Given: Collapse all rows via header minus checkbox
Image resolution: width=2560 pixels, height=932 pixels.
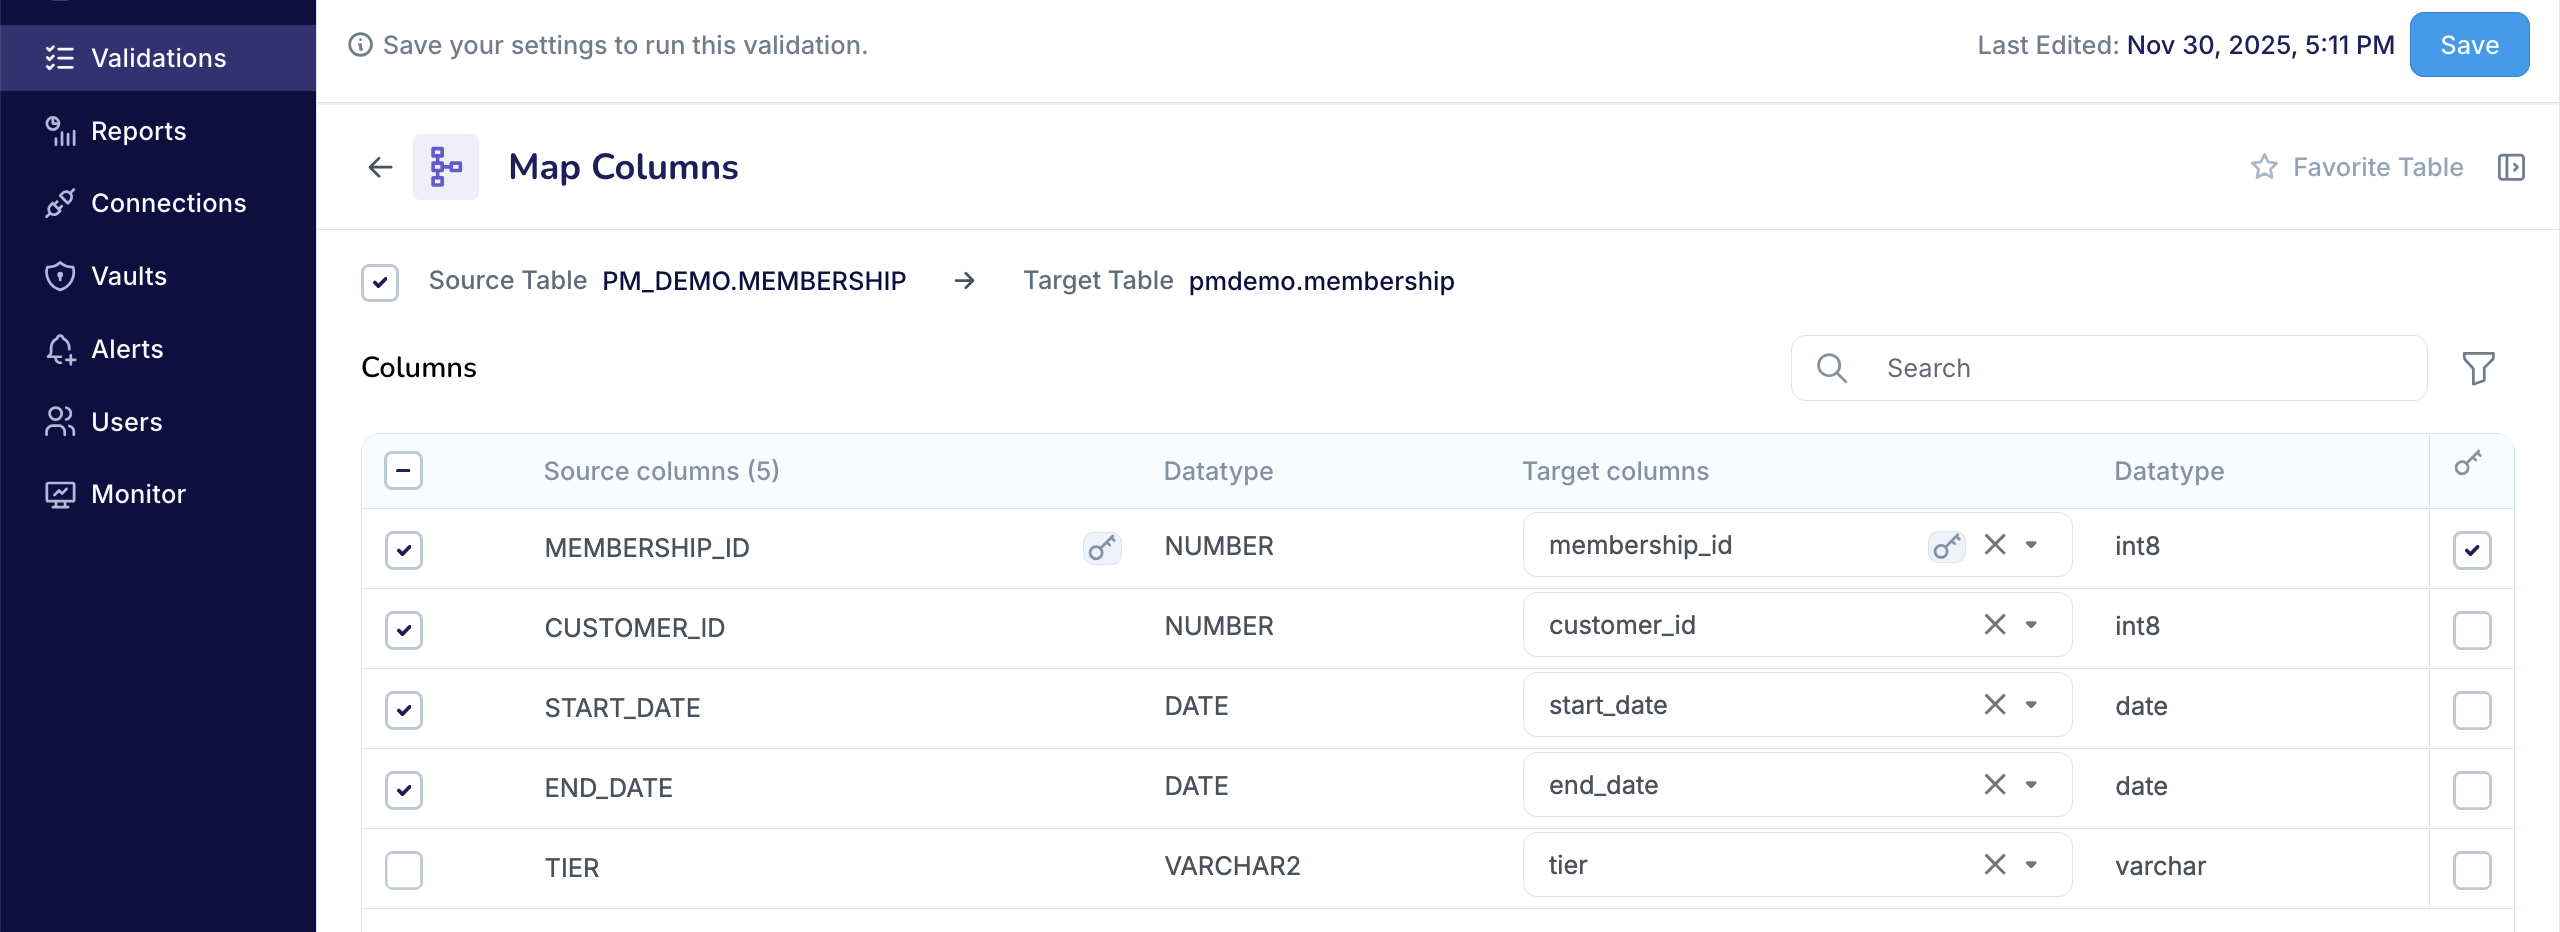Looking at the screenshot, I should point(403,470).
